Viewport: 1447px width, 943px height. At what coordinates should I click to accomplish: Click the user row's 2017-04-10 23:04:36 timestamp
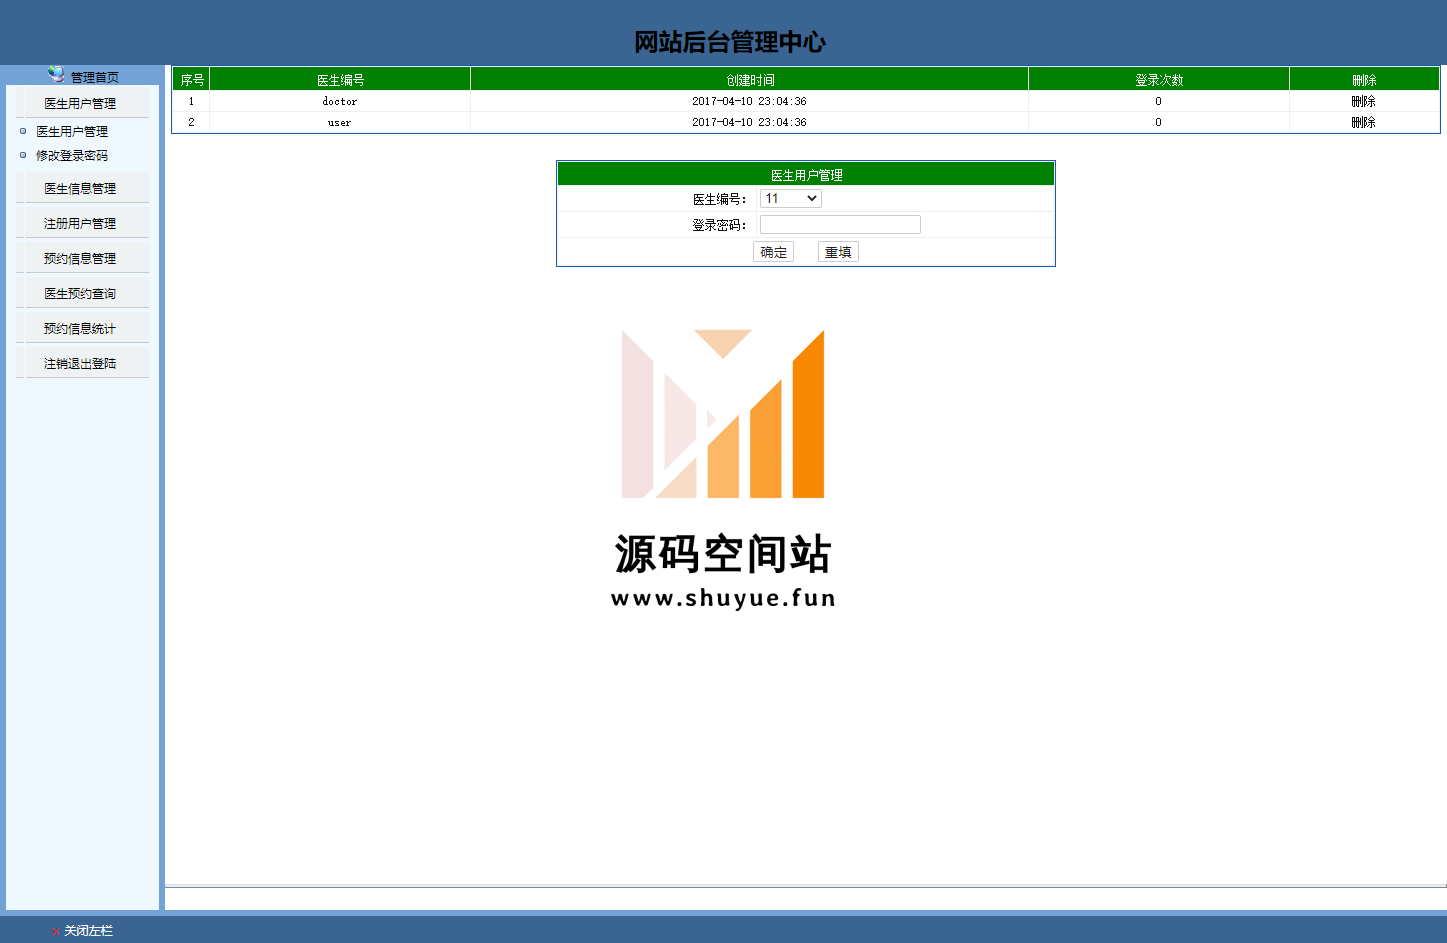(749, 122)
